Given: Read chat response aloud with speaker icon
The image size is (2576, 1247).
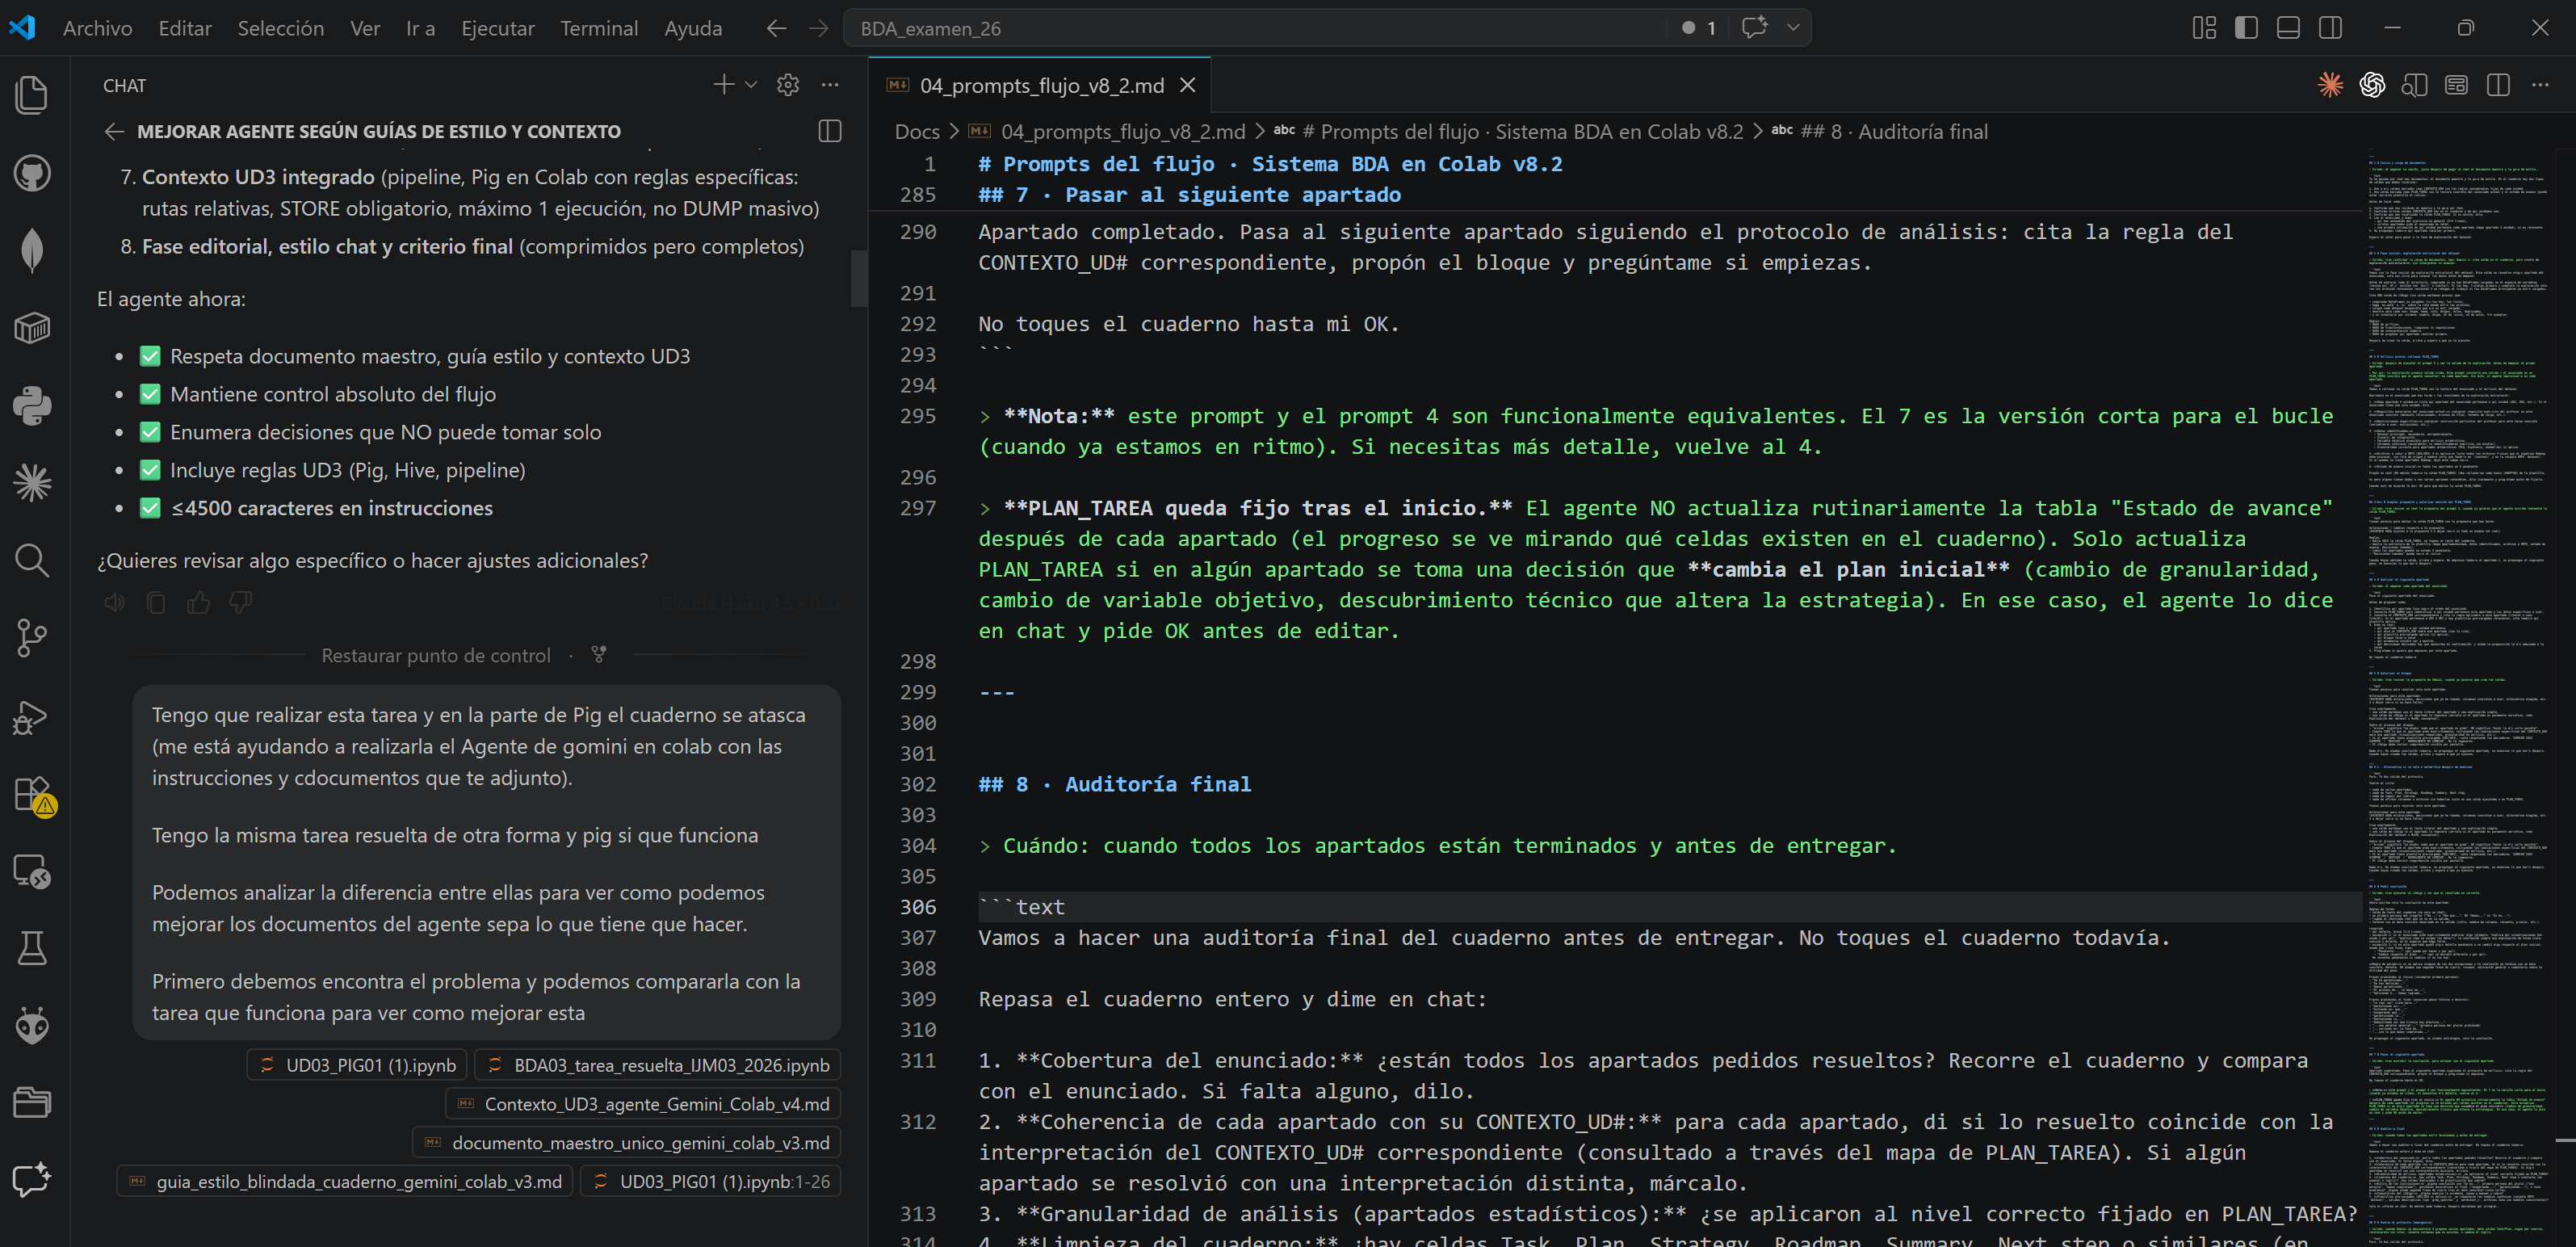Looking at the screenshot, I should tap(115, 602).
